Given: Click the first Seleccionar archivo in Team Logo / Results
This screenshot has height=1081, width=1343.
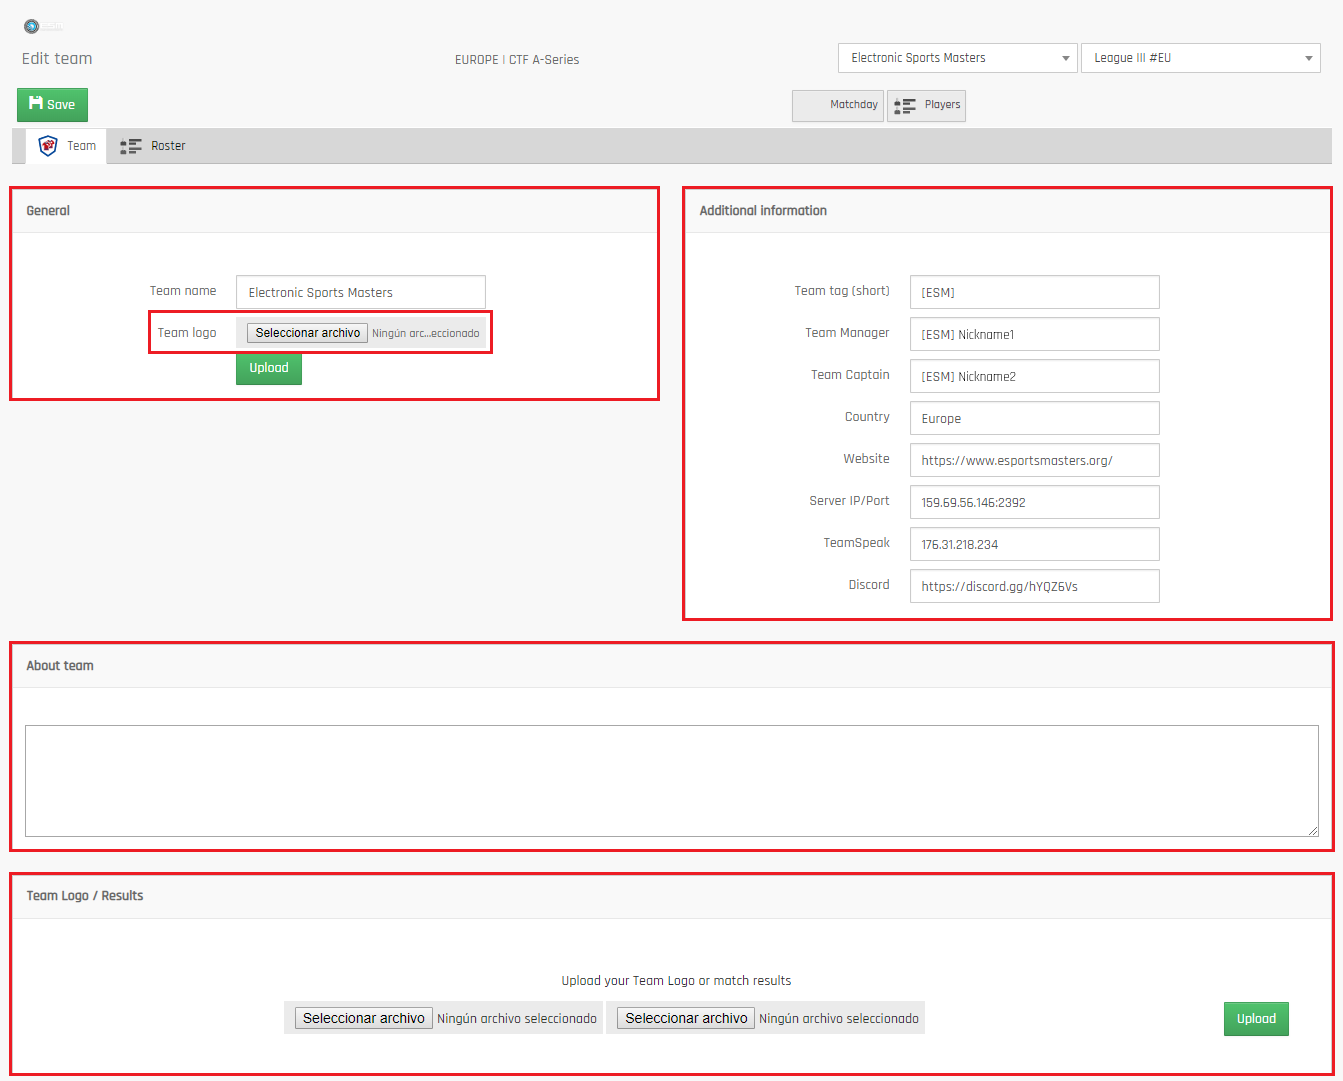Looking at the screenshot, I should (x=364, y=1018).
